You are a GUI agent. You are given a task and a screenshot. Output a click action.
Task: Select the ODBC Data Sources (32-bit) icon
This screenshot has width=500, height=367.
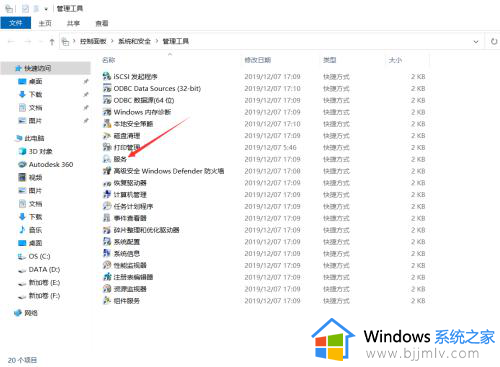click(x=107, y=88)
